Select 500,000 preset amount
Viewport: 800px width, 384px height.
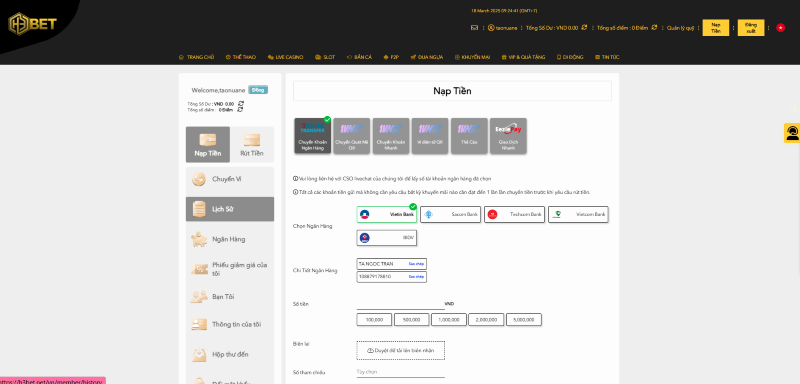click(411, 320)
